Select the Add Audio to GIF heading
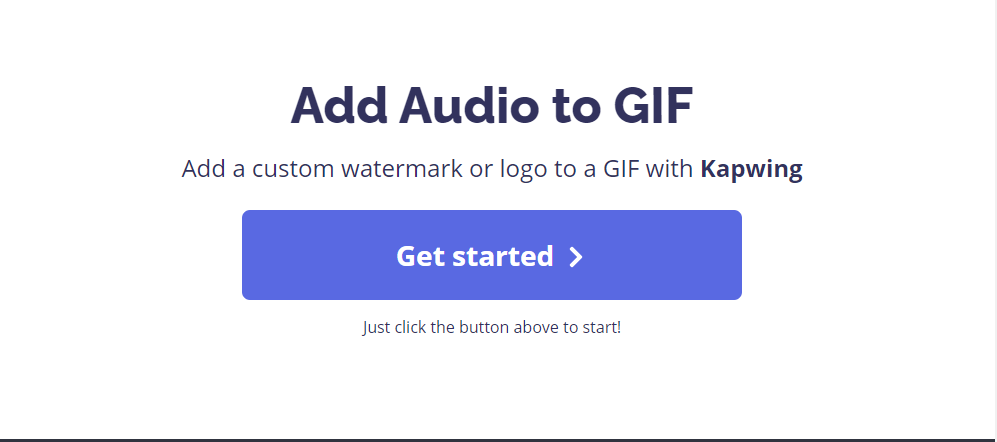The height and width of the screenshot is (442, 997). tap(492, 105)
